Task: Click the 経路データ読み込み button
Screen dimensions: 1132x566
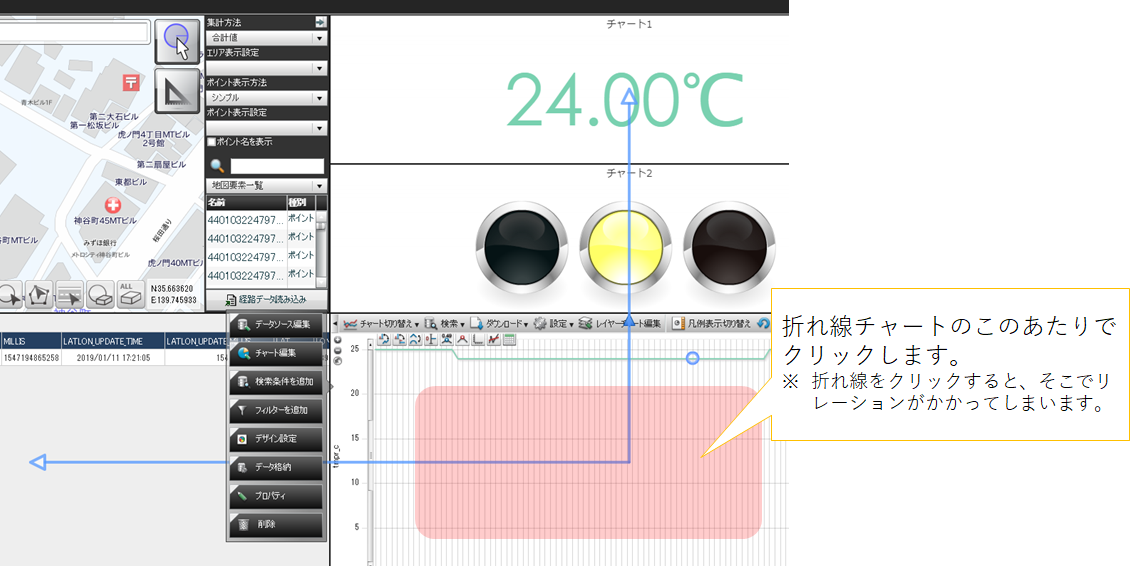Action: (x=266, y=299)
